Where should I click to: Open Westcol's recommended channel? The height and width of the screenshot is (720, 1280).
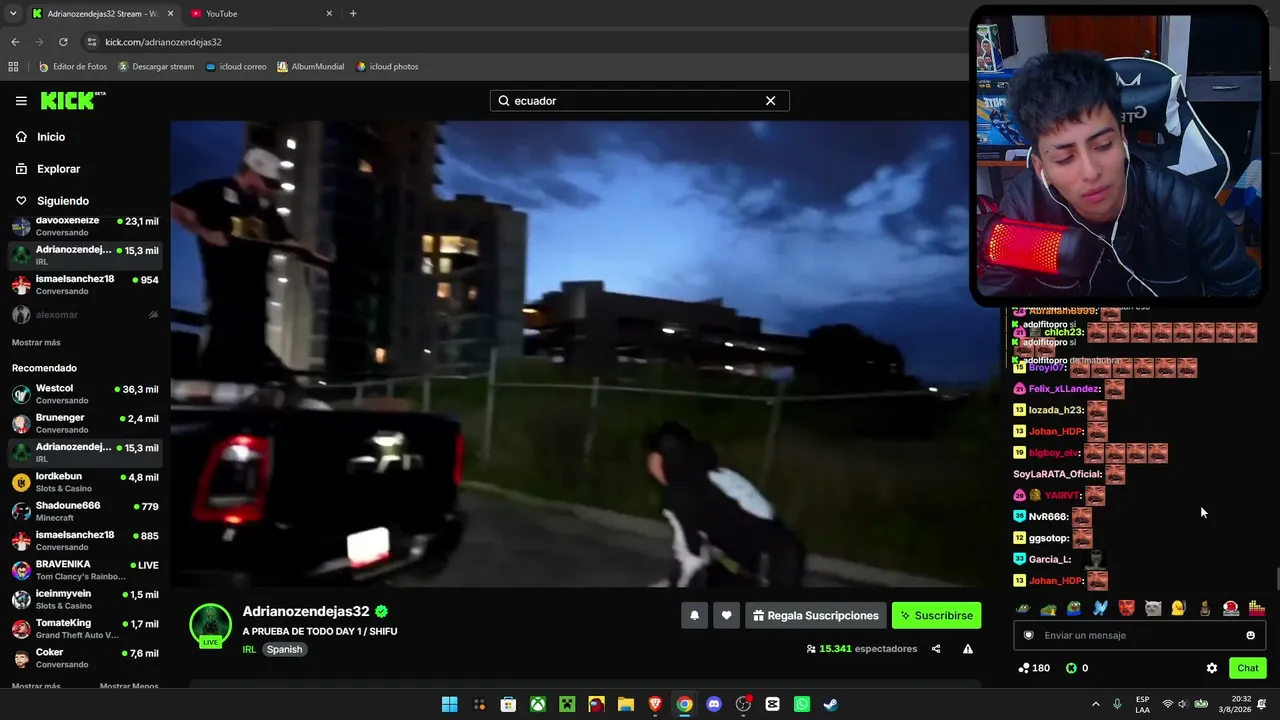coord(85,394)
